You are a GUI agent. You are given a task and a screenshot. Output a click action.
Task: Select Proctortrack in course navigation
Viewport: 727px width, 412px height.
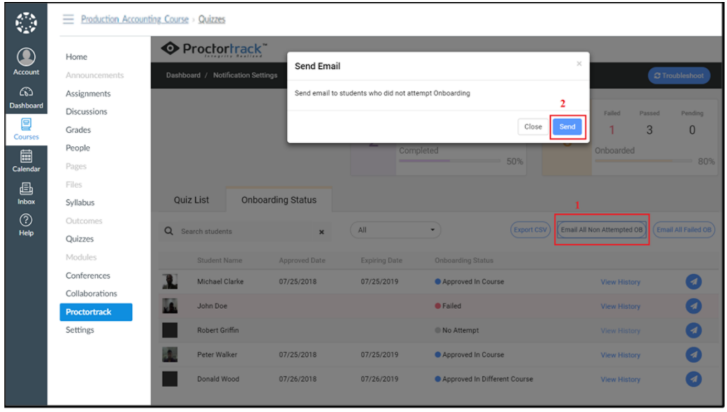[96, 312]
